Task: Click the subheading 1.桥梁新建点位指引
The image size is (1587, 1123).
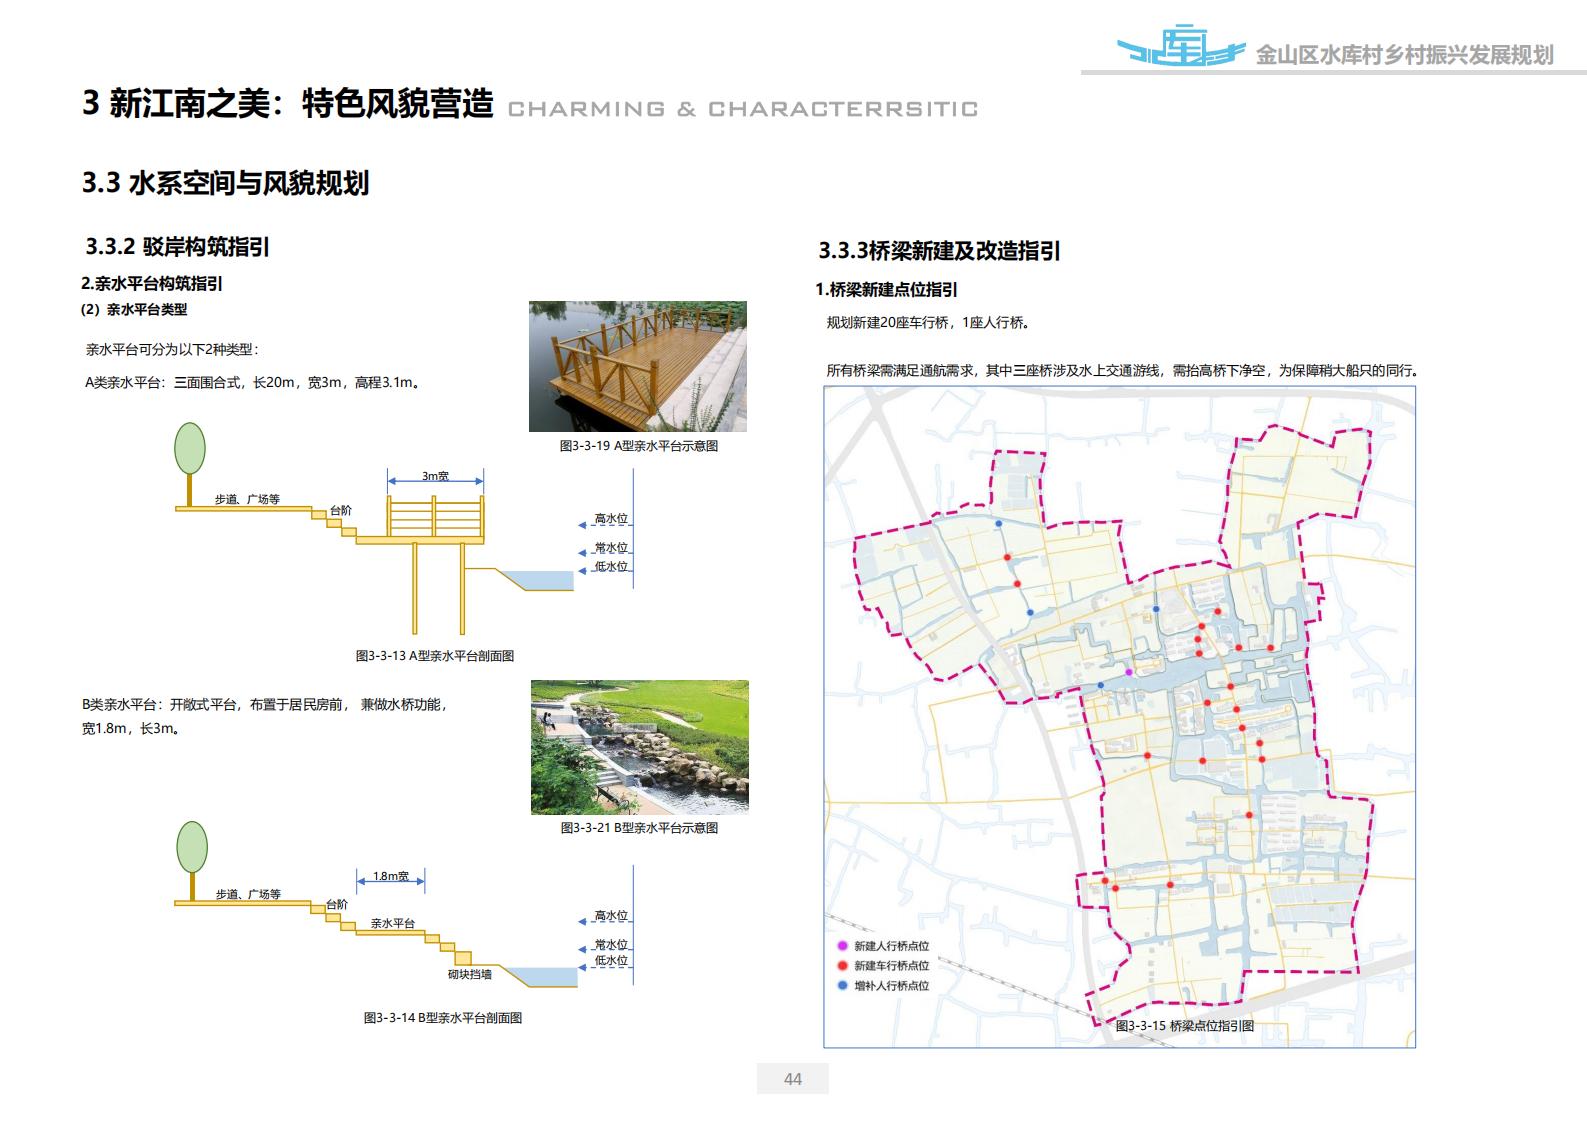Action: click(887, 290)
